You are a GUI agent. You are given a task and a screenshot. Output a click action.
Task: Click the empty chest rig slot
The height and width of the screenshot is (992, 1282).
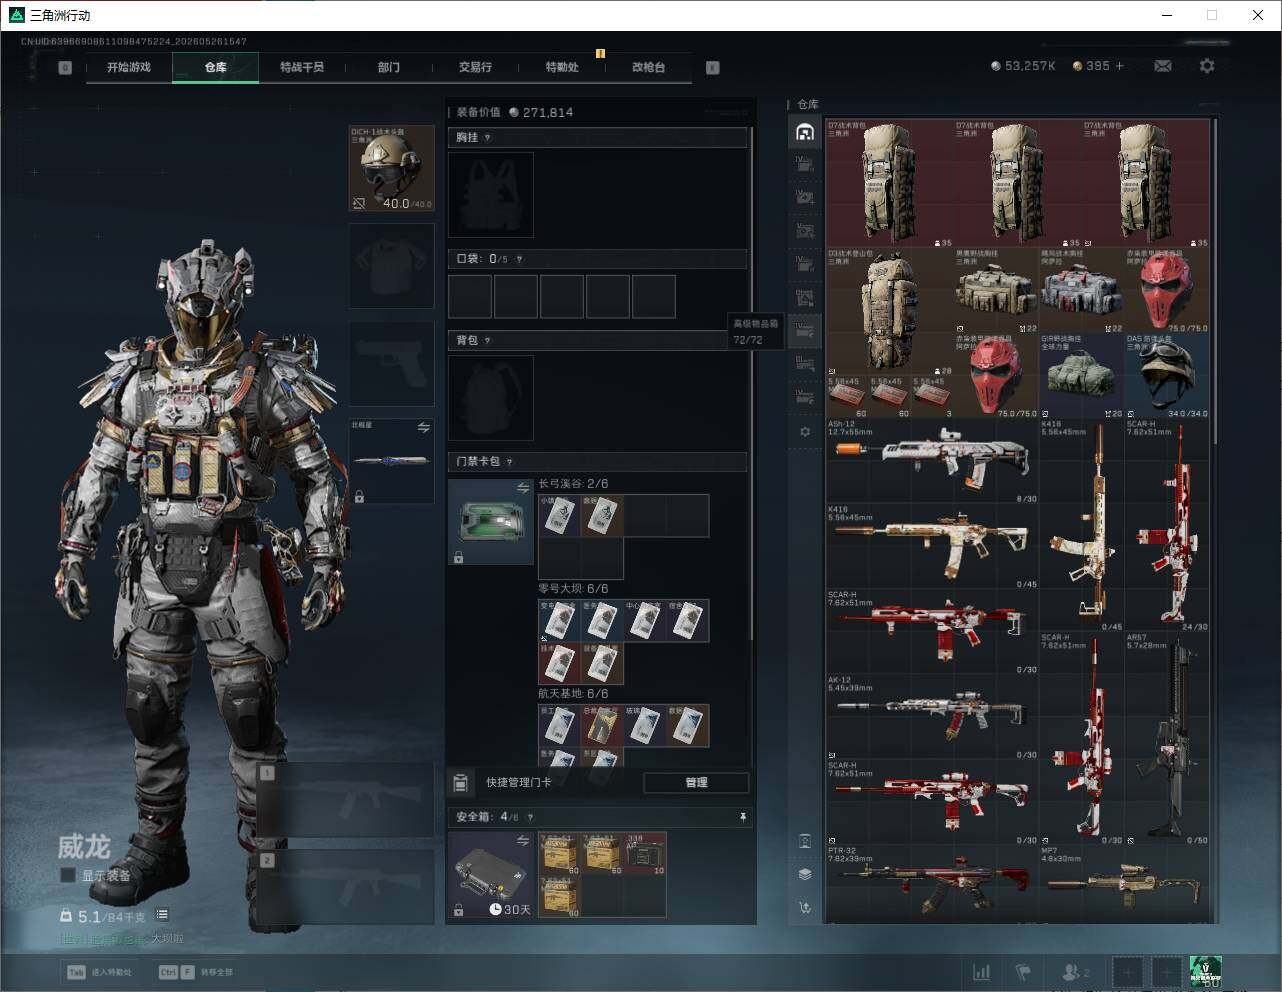(491, 195)
